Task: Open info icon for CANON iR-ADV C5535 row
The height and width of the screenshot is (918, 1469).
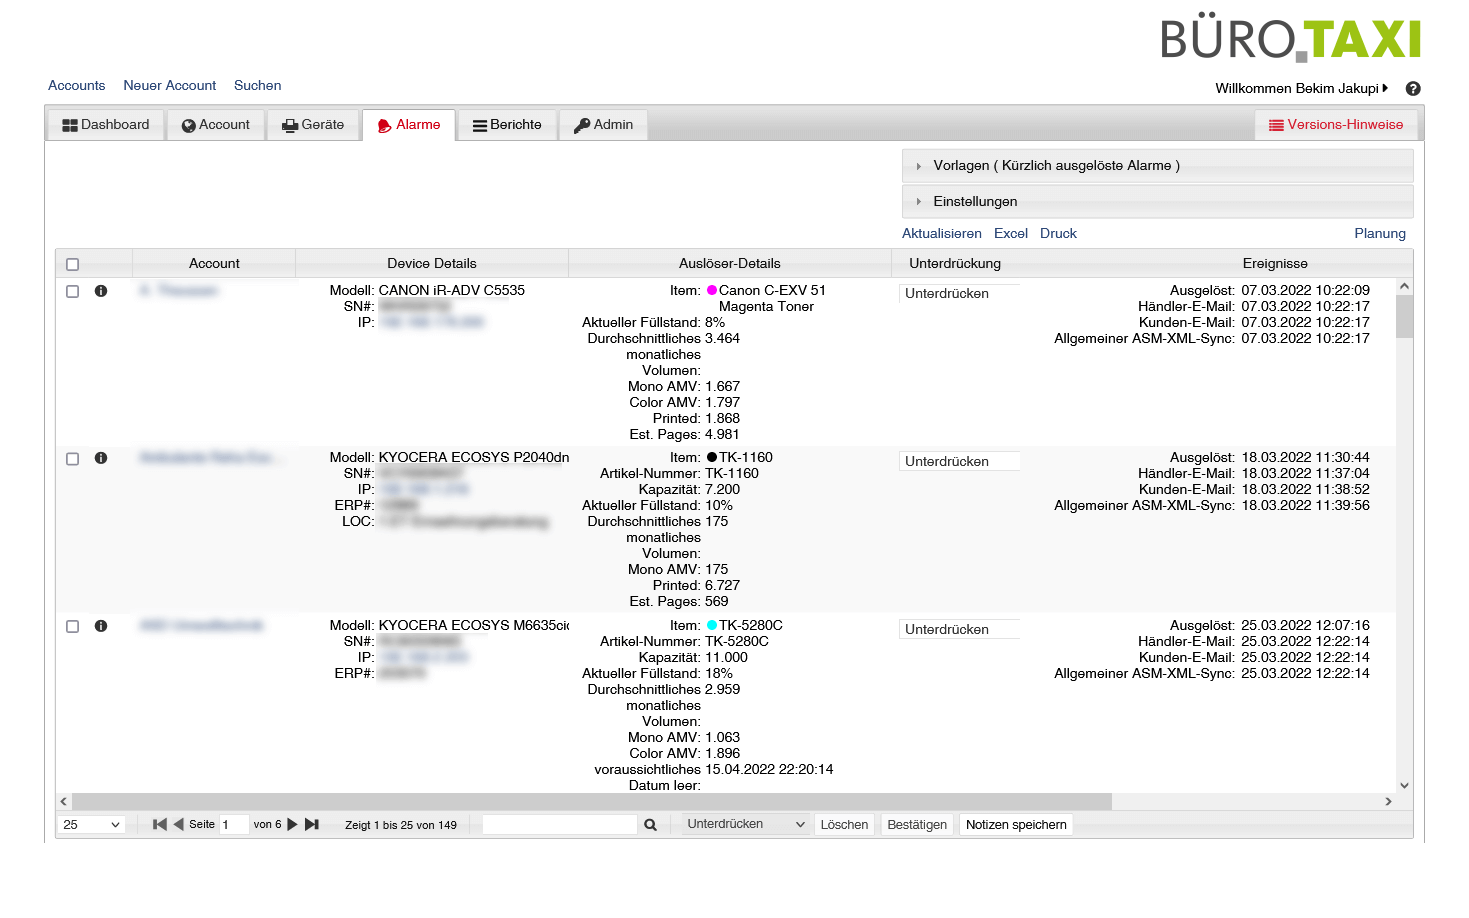Action: tap(101, 291)
